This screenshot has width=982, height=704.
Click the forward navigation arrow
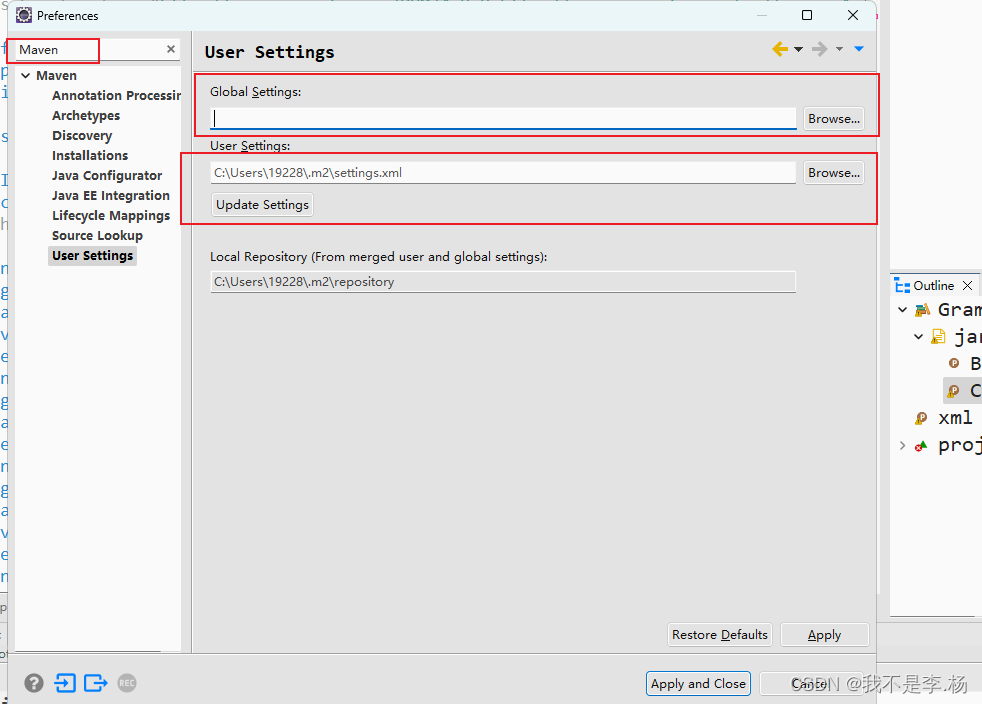pos(819,49)
